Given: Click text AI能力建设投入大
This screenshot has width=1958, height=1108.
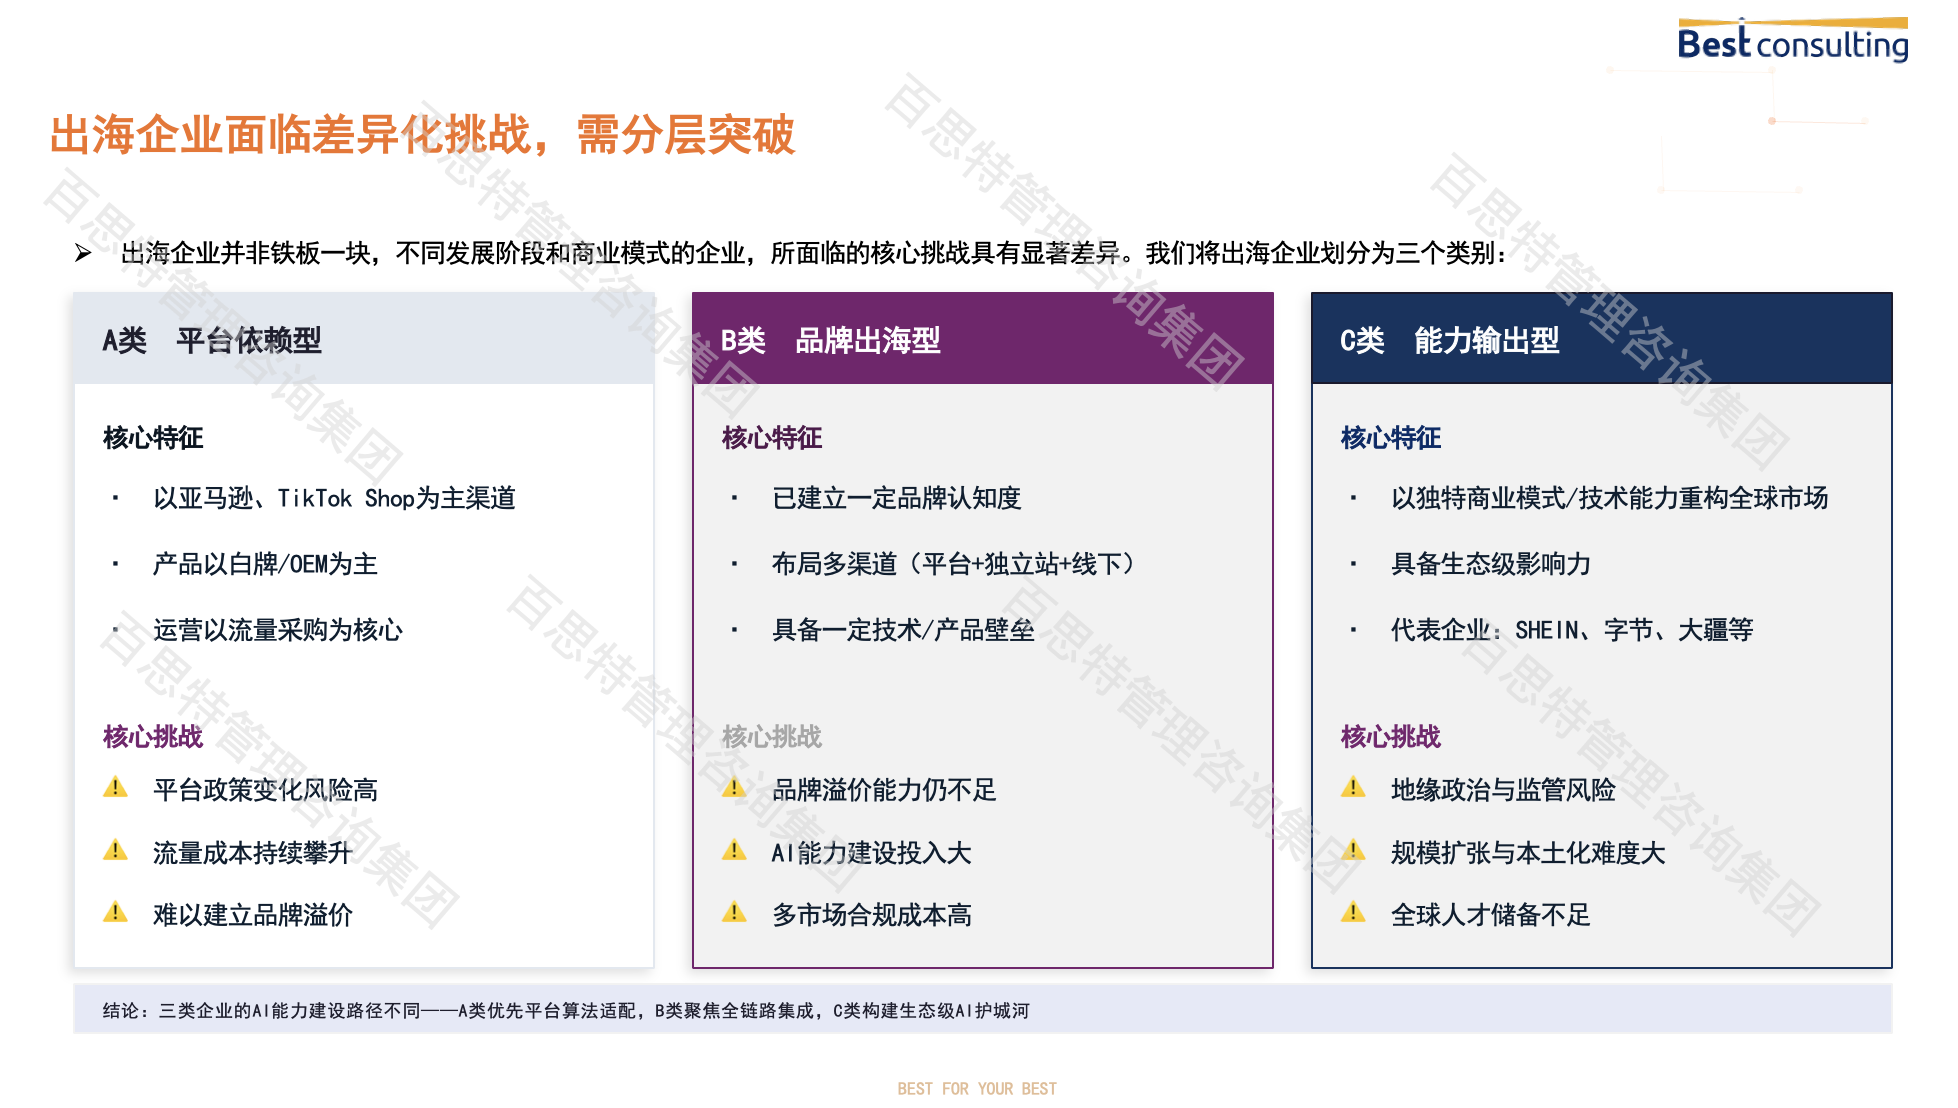Looking at the screenshot, I should pos(871,853).
